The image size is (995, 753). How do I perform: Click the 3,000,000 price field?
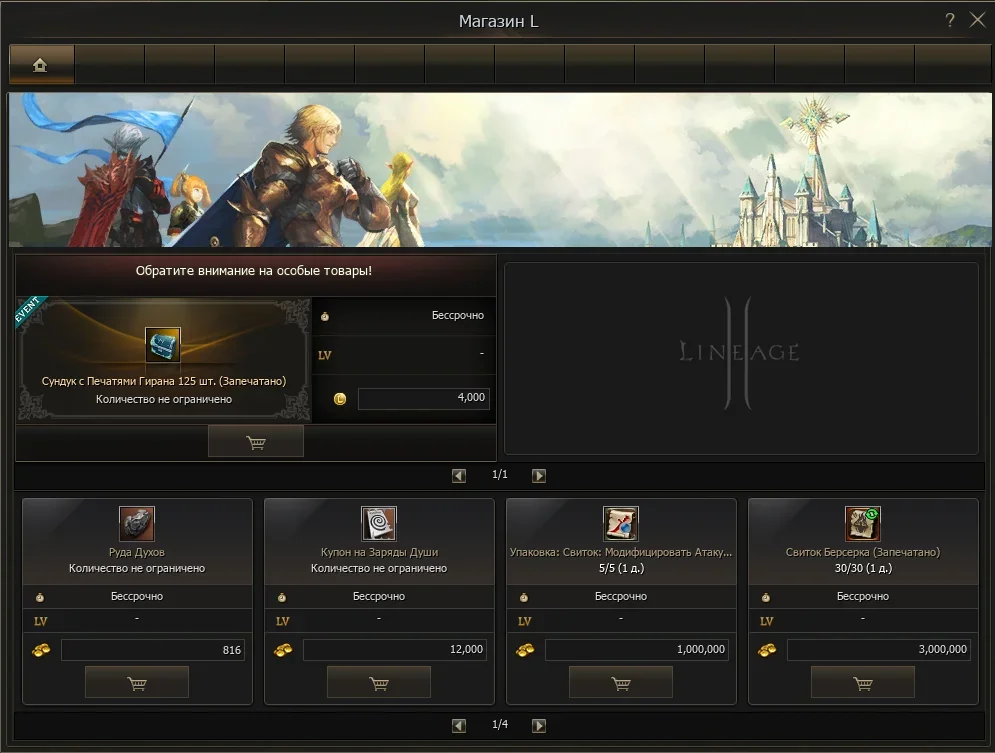click(879, 650)
